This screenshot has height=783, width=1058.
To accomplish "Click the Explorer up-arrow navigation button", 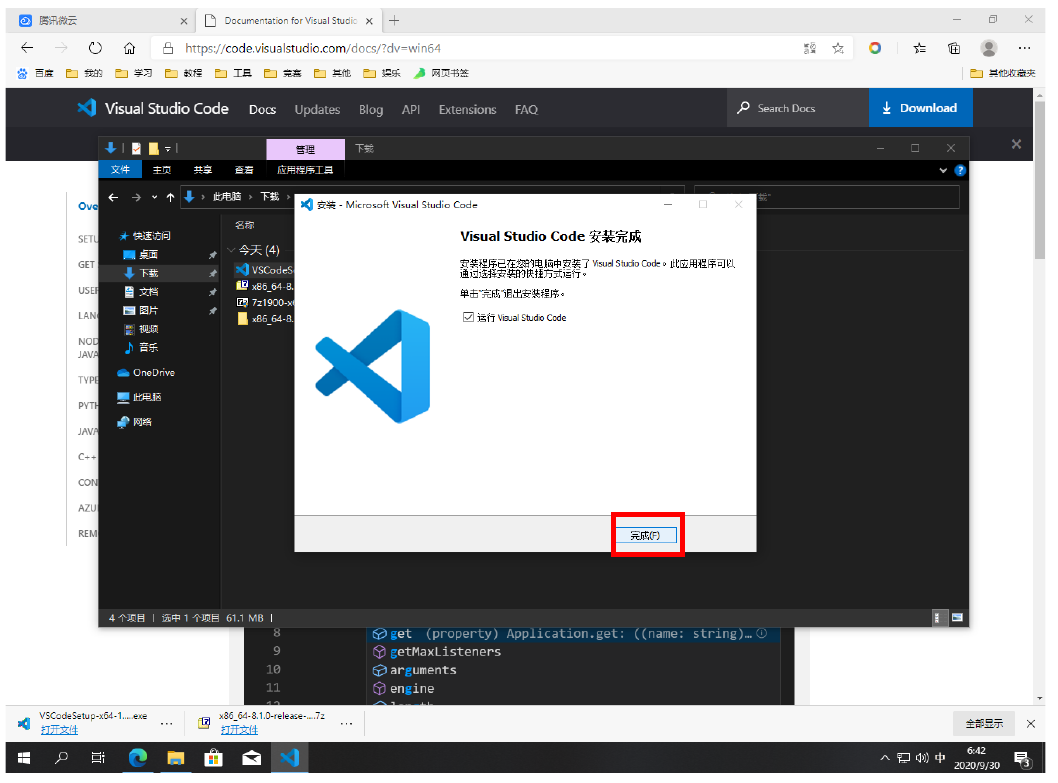I will coord(170,197).
